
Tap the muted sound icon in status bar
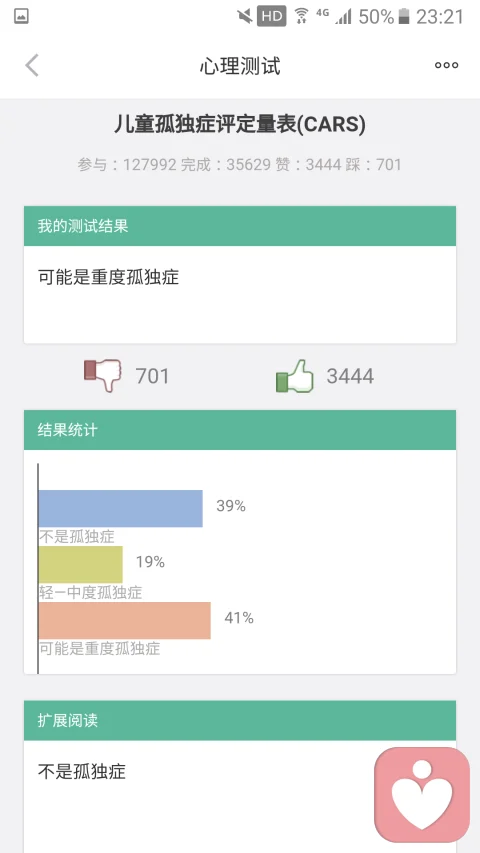tap(245, 16)
